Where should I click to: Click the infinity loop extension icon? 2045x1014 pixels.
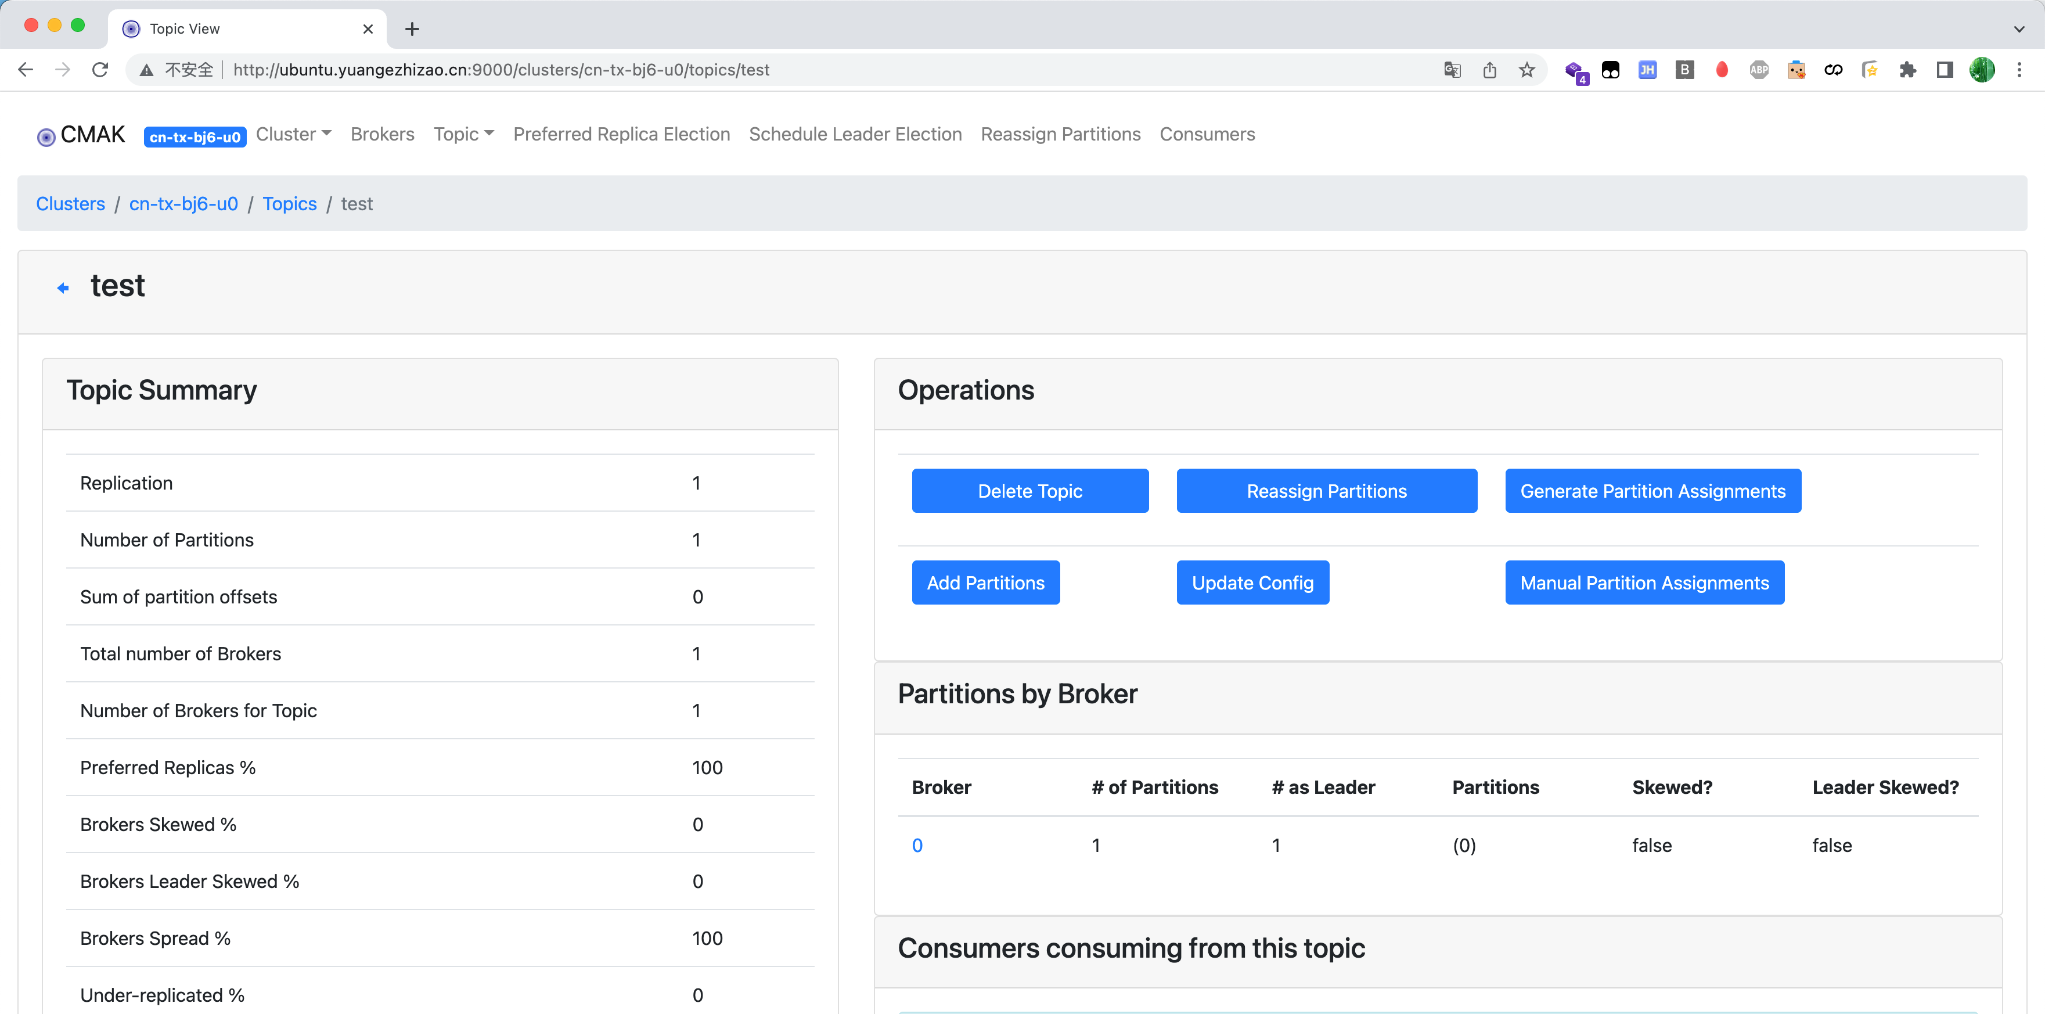(1833, 70)
